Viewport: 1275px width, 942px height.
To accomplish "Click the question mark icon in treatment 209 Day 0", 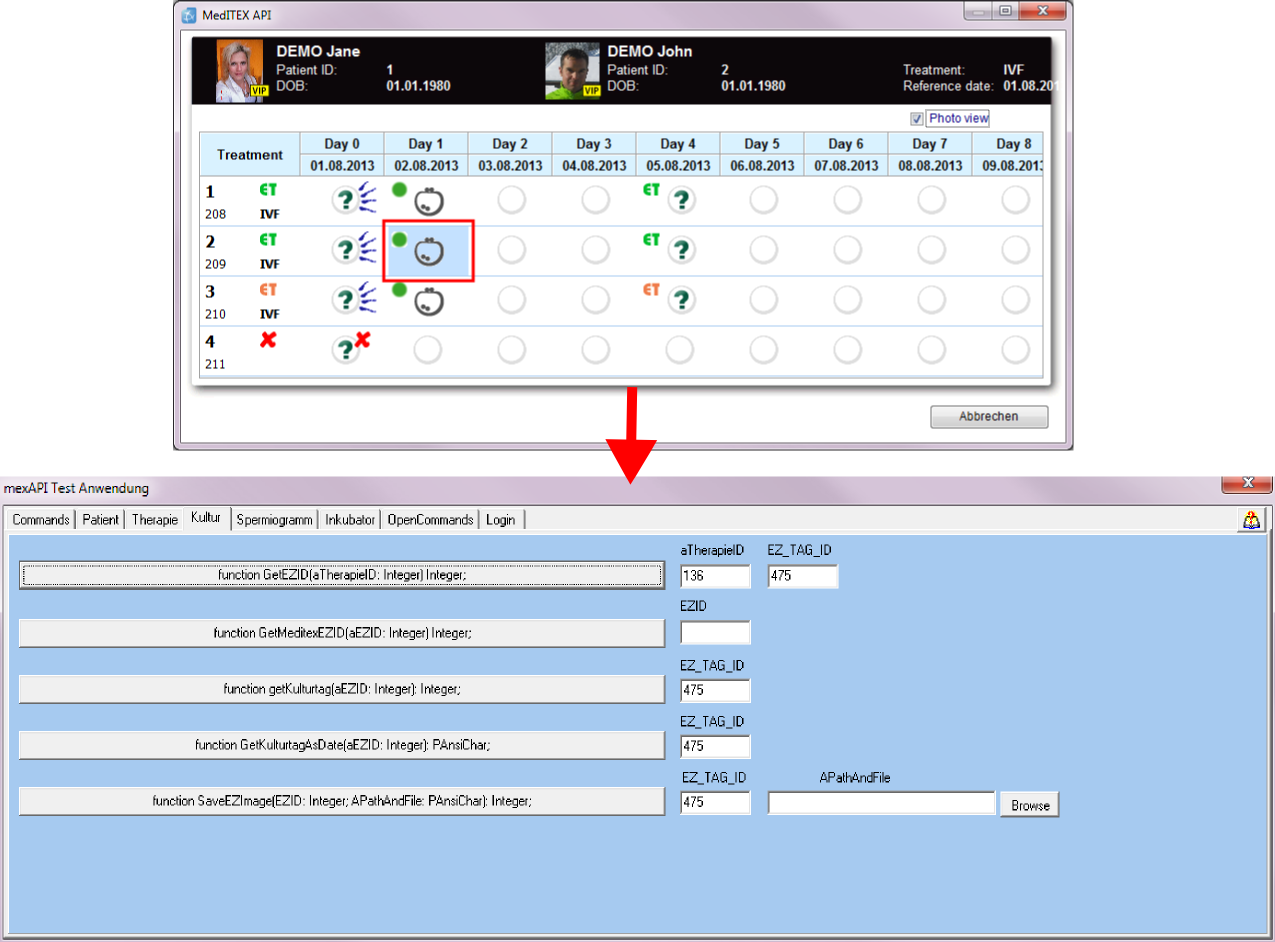I will (x=345, y=250).
